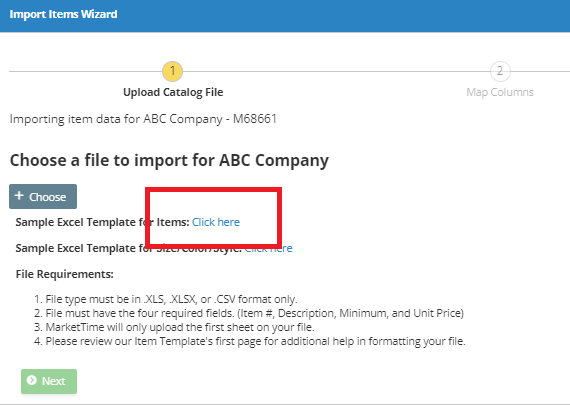Click the arrow icon on Next button
The width and height of the screenshot is (570, 405).
(32, 380)
